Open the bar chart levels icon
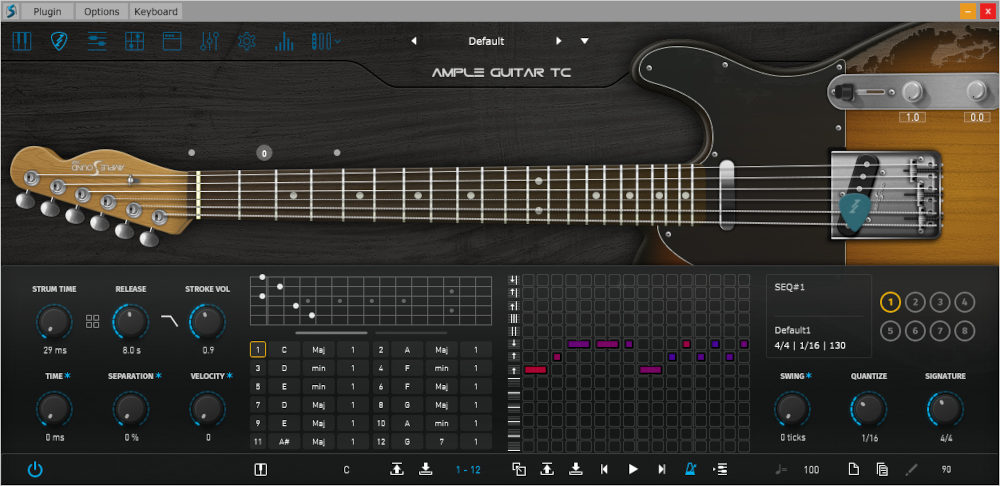Viewport: 1000px width, 486px height. [284, 41]
